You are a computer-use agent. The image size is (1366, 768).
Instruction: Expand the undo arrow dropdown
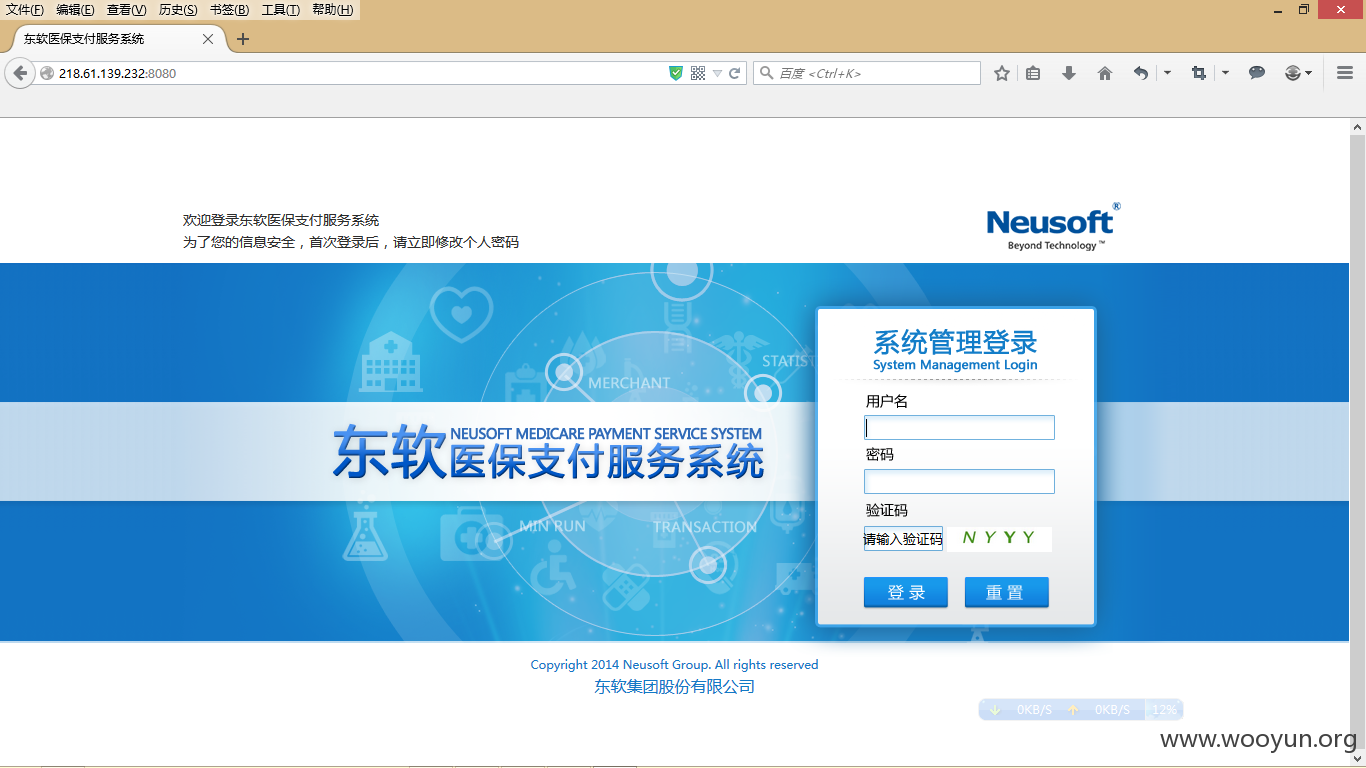[x=1167, y=73]
